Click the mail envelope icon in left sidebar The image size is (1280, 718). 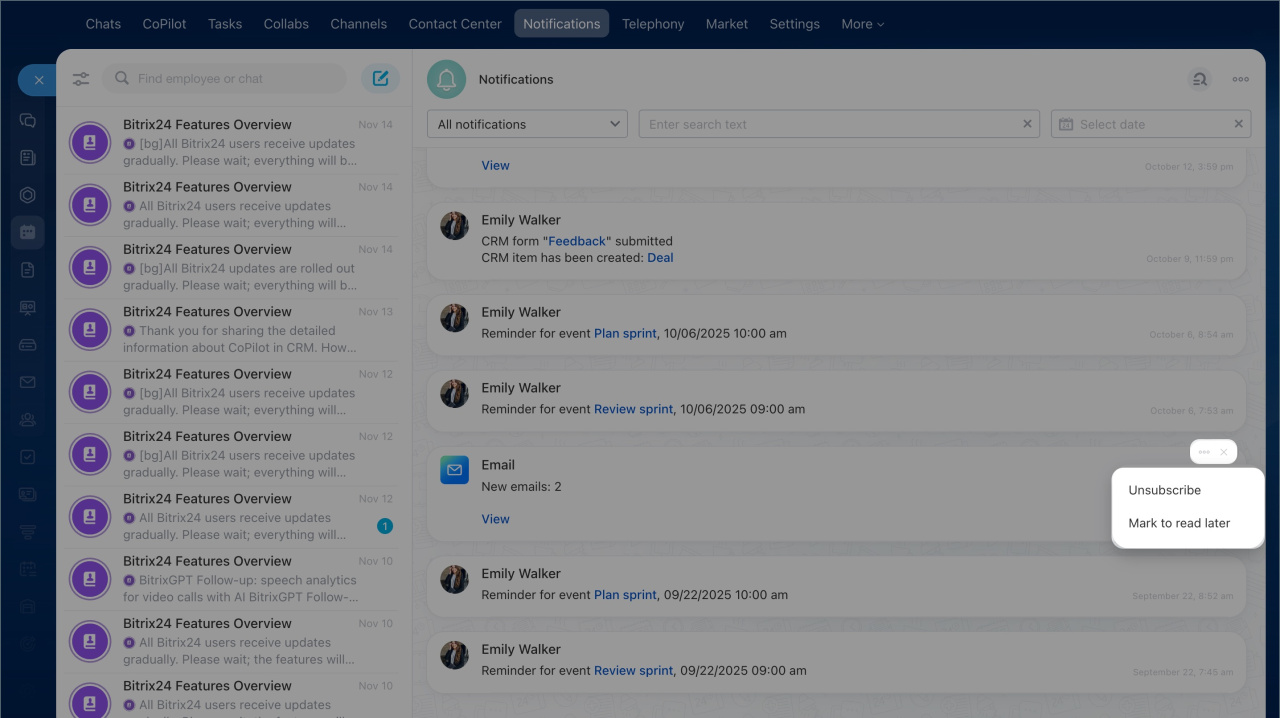(28, 382)
